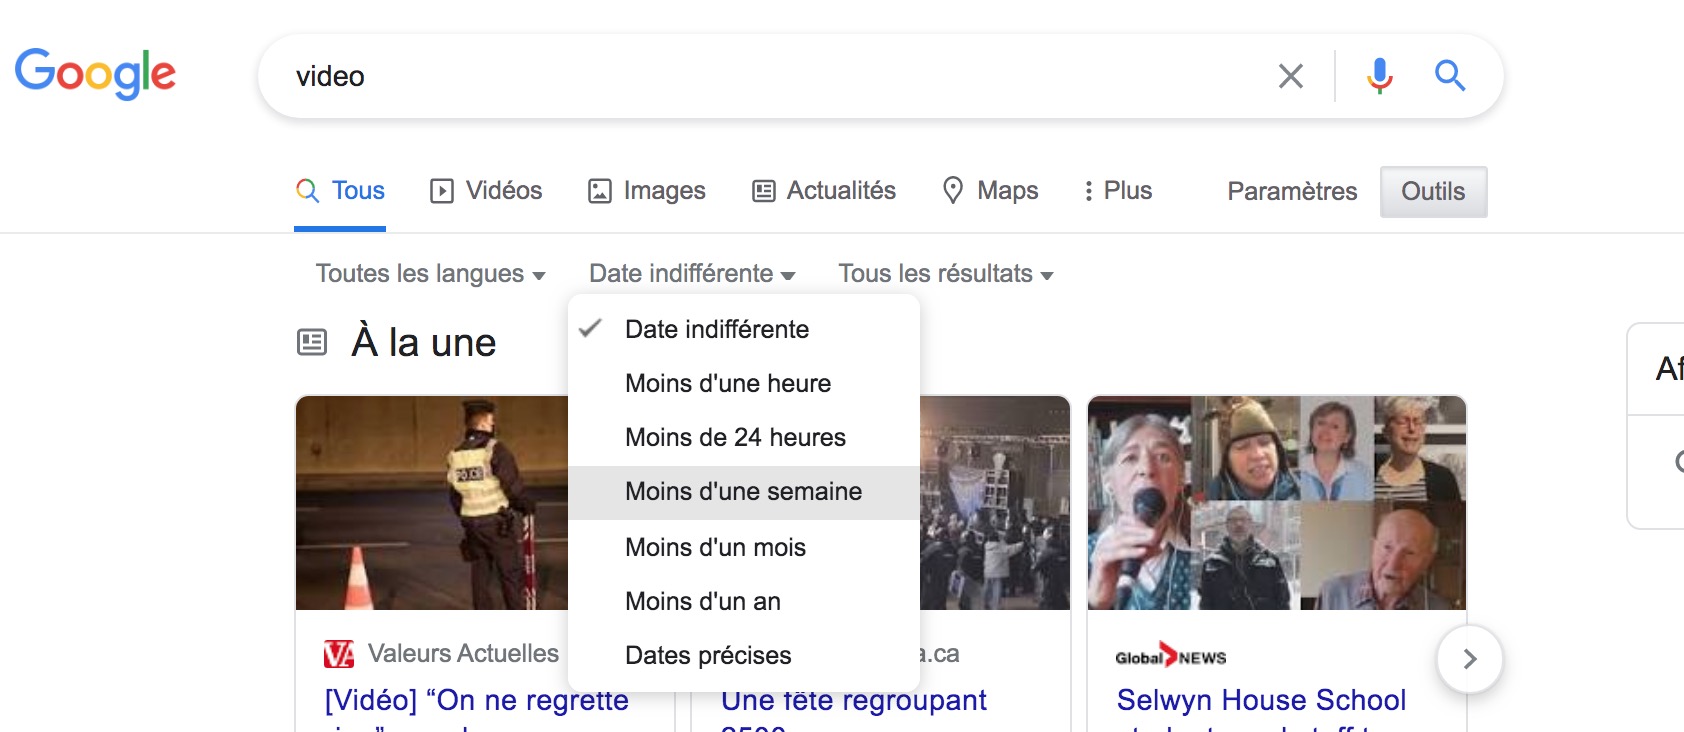Toggle the Outils button
Image resolution: width=1684 pixels, height=732 pixels.
tap(1433, 191)
